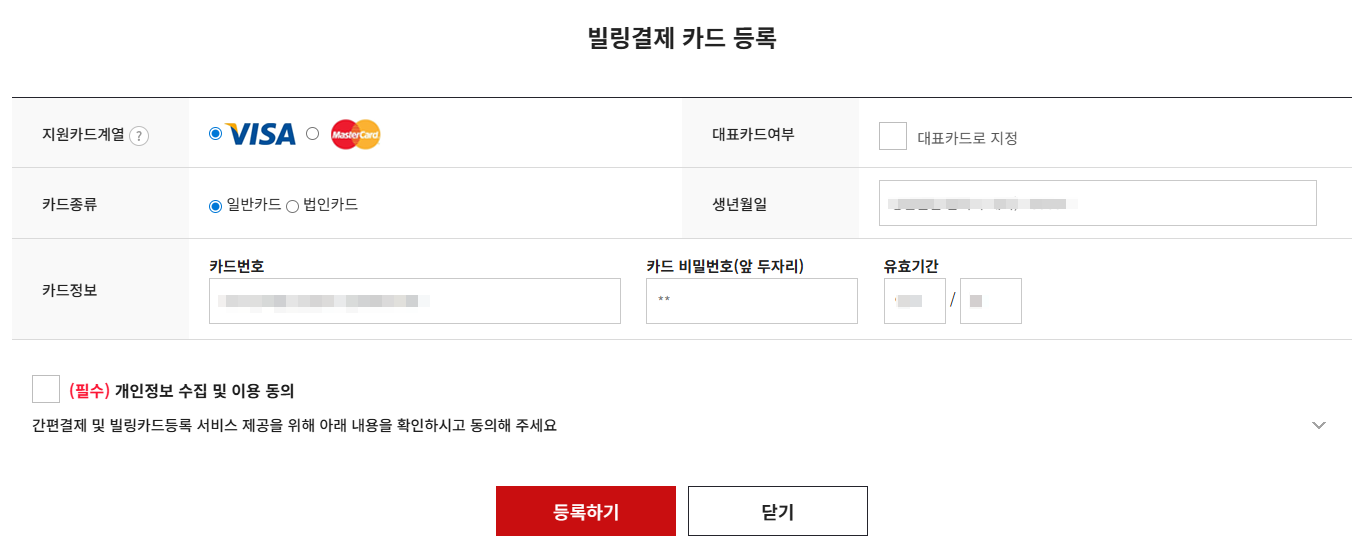Screen dimensions: 1362x553
Task: Click the first 유효기간 field
Action: click(x=915, y=301)
